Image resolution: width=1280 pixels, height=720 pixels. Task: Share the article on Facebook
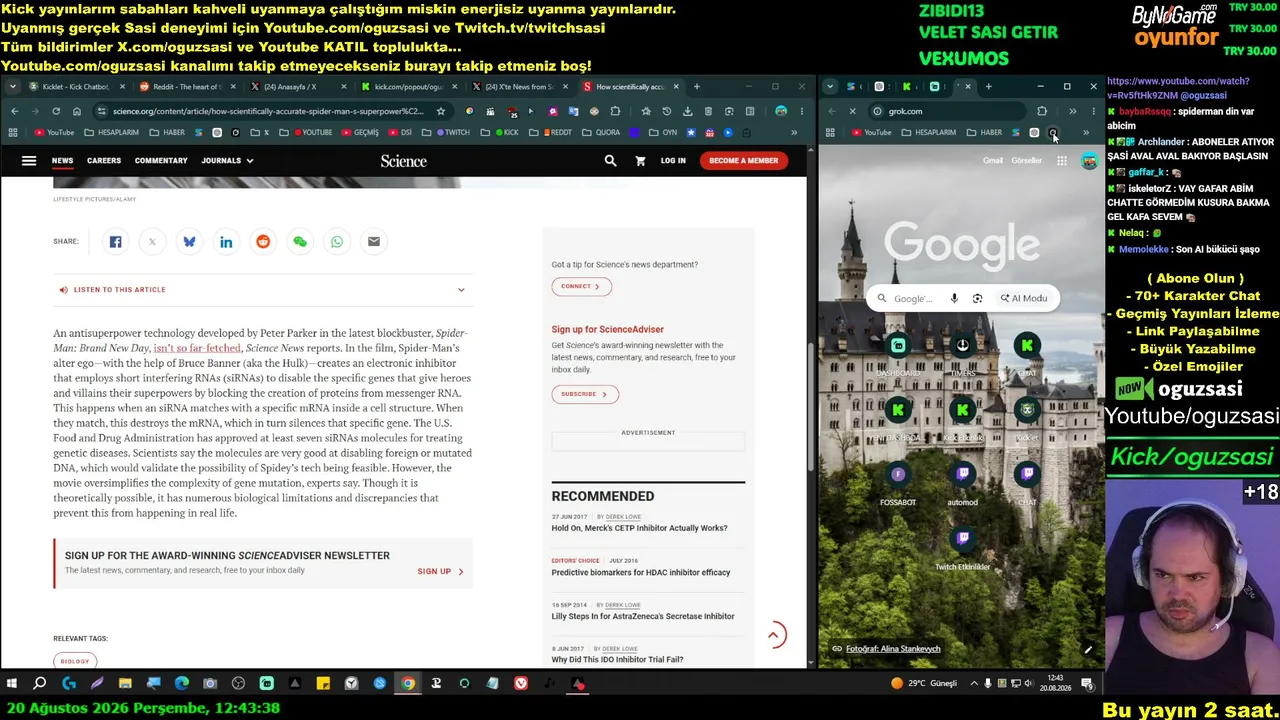click(x=115, y=242)
